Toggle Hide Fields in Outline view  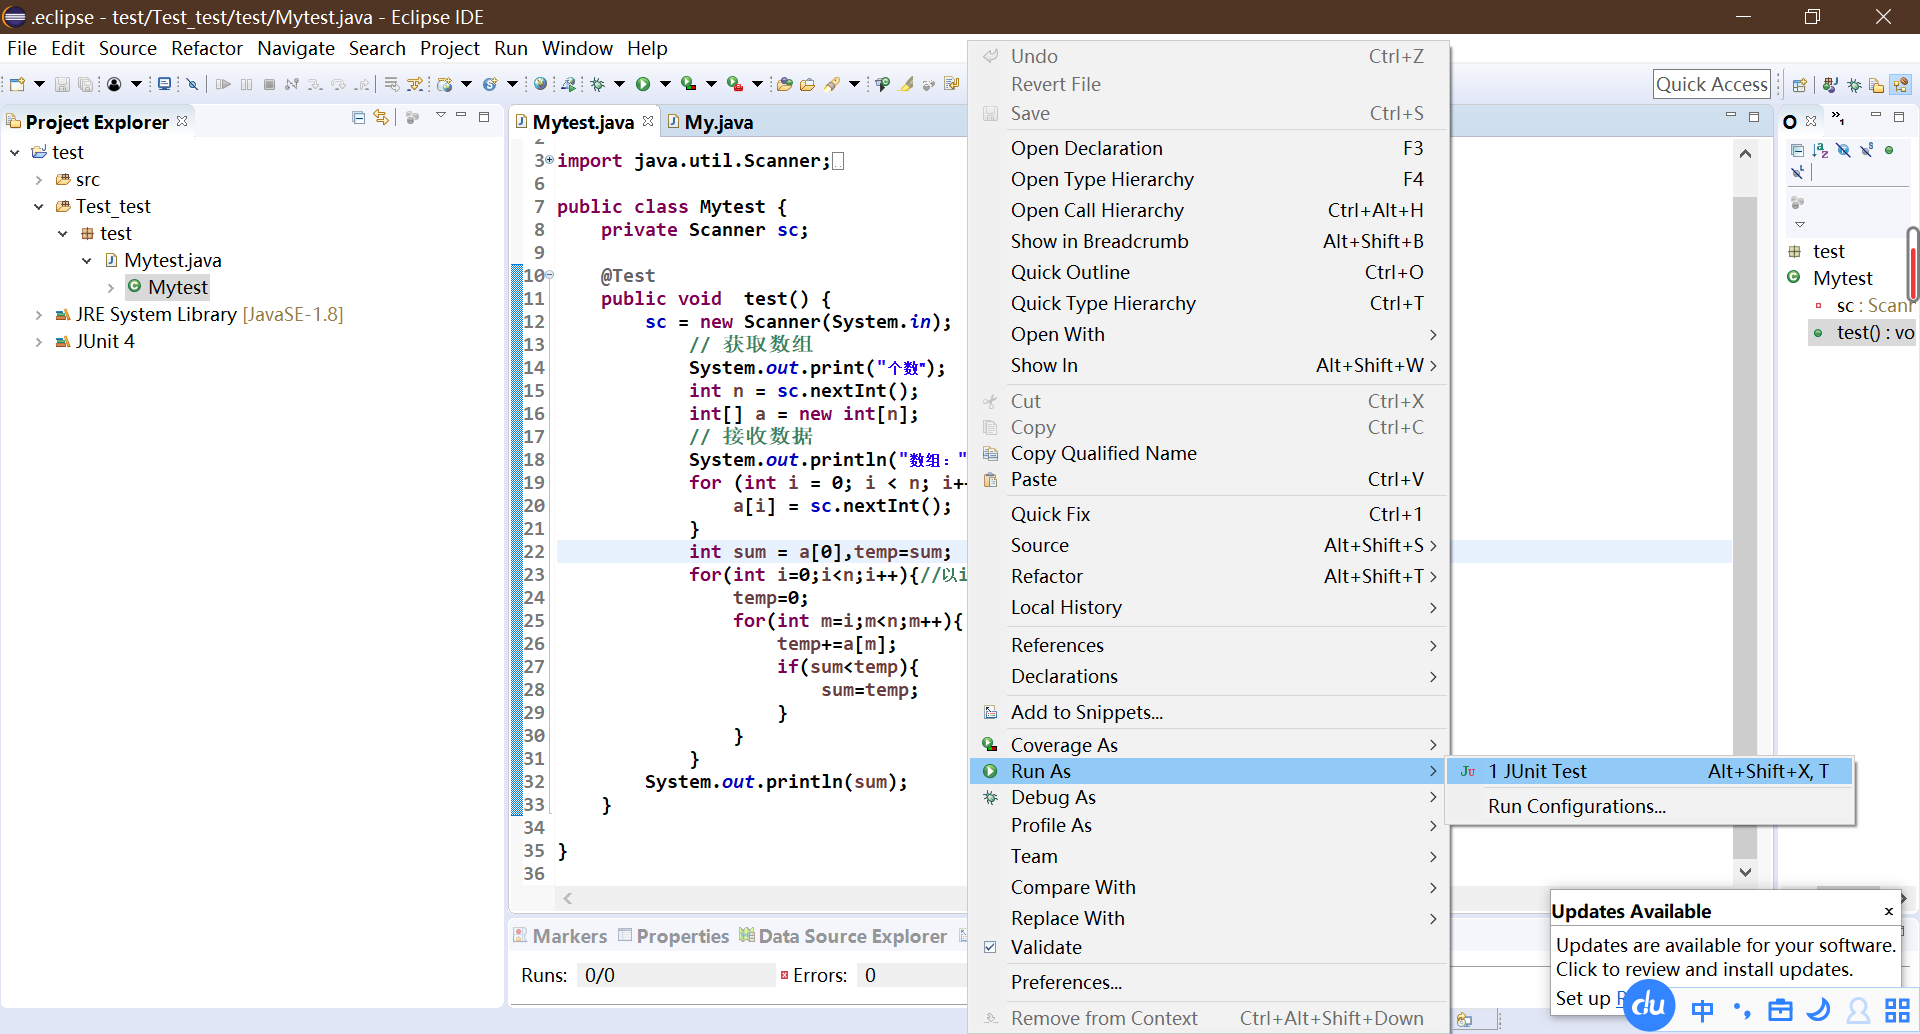(x=1843, y=150)
